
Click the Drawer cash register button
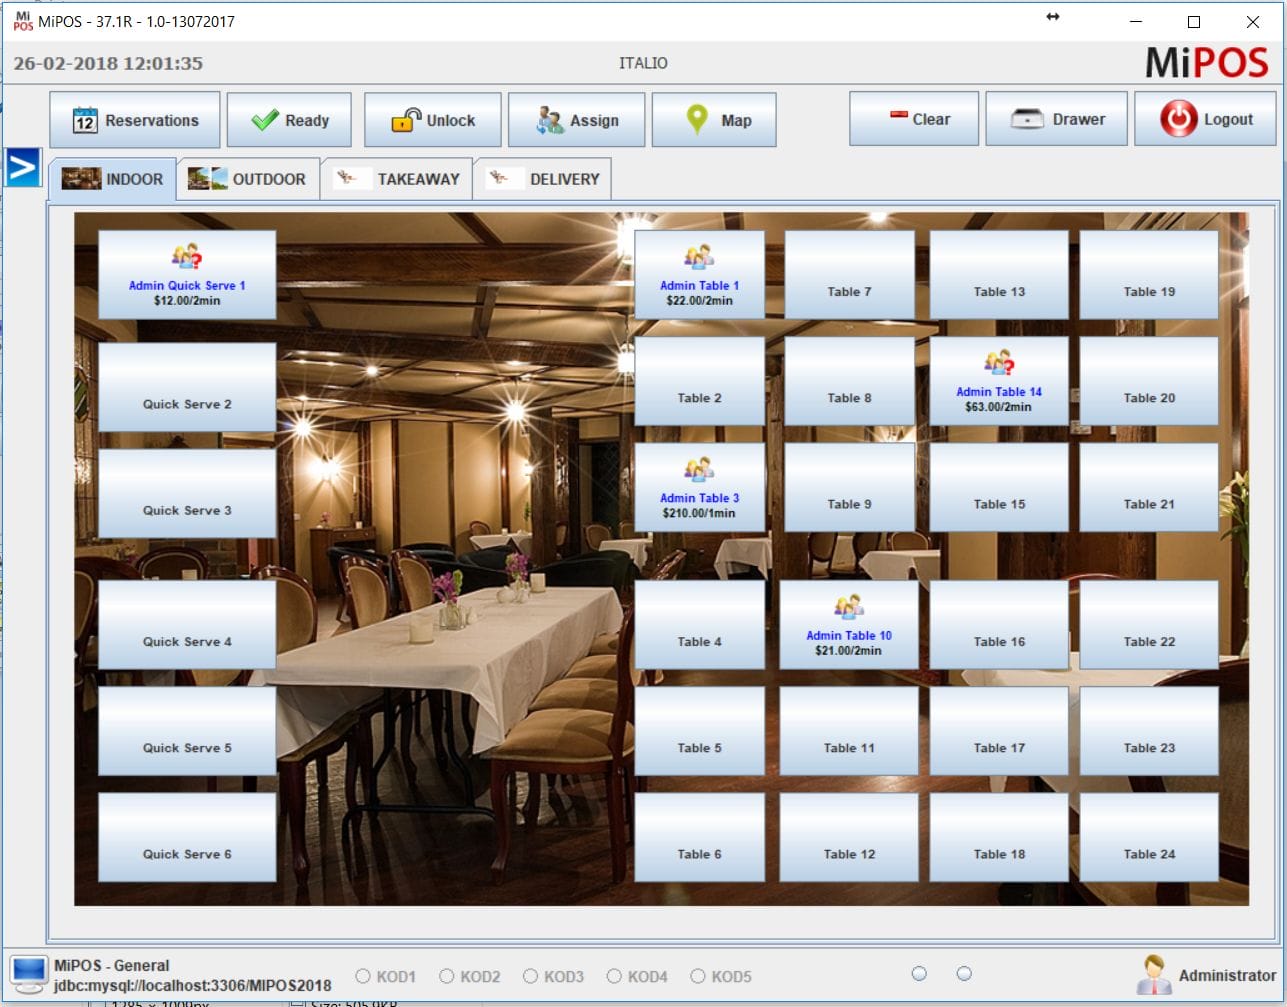(x=1056, y=119)
